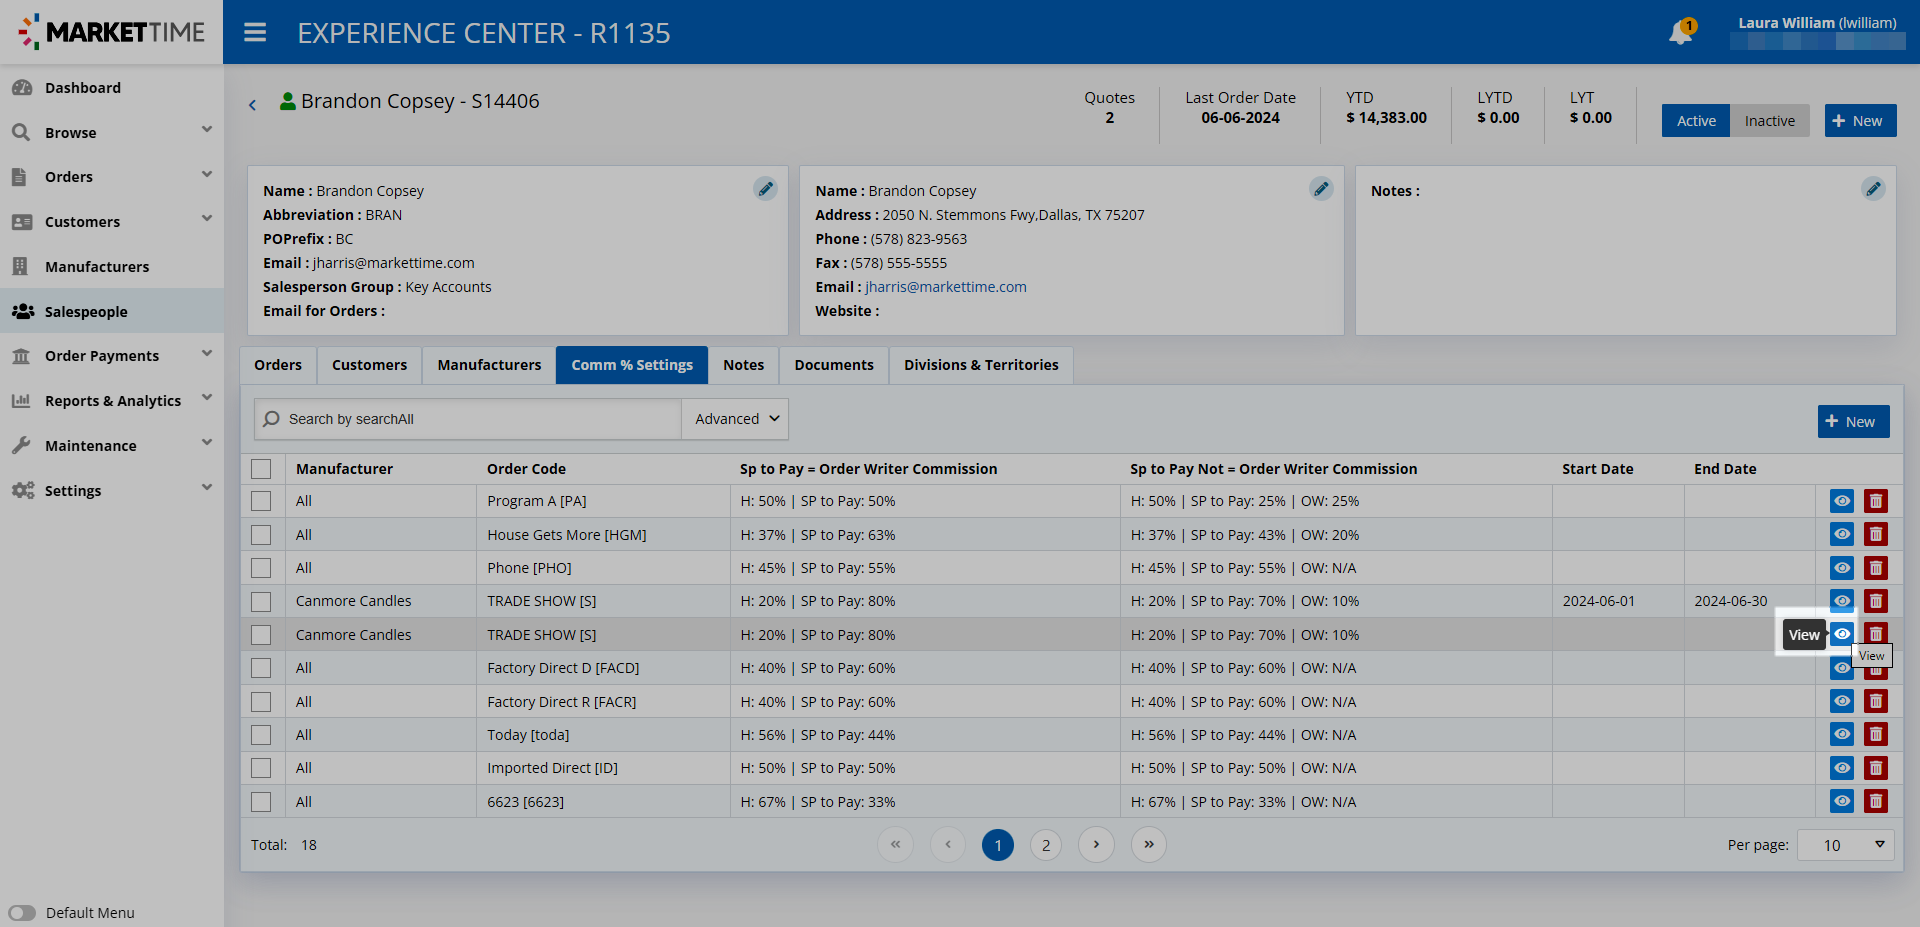Edit the Notes panel with pencil icon

click(1872, 189)
